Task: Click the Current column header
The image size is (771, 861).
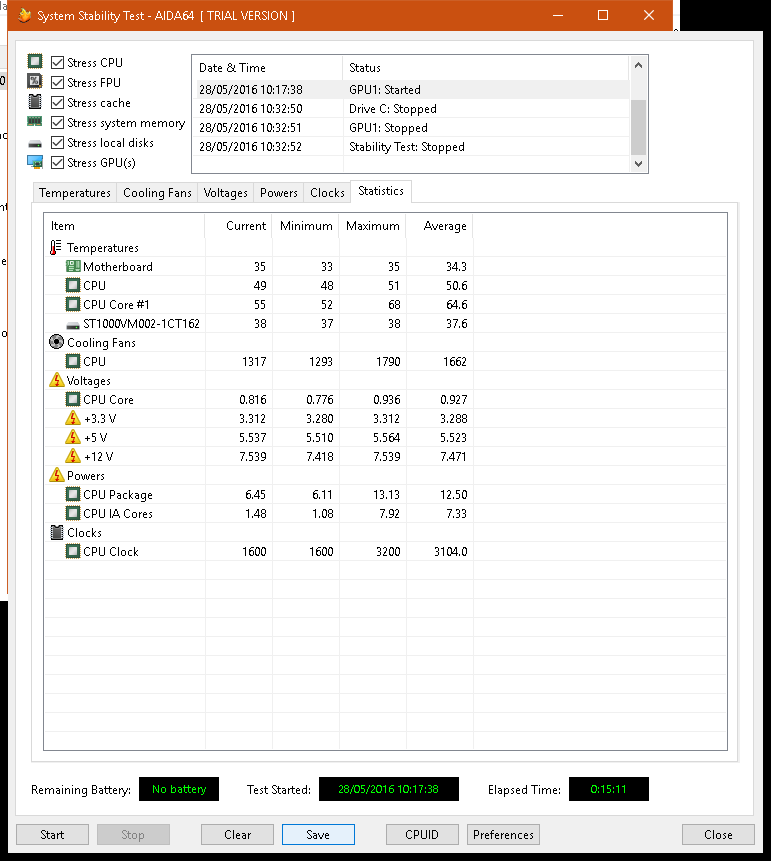Action: [239, 226]
